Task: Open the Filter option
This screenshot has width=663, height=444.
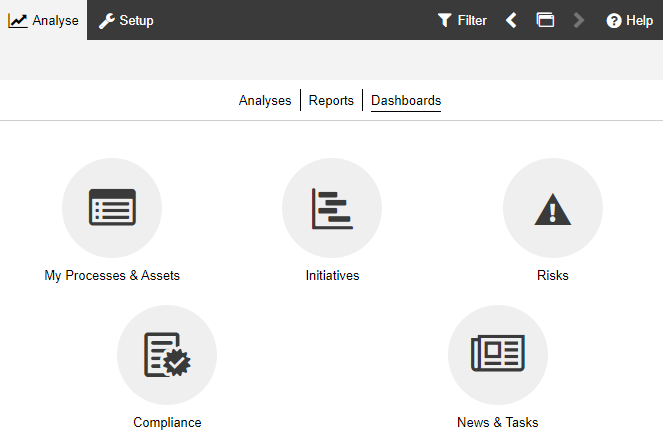Action: click(x=462, y=20)
